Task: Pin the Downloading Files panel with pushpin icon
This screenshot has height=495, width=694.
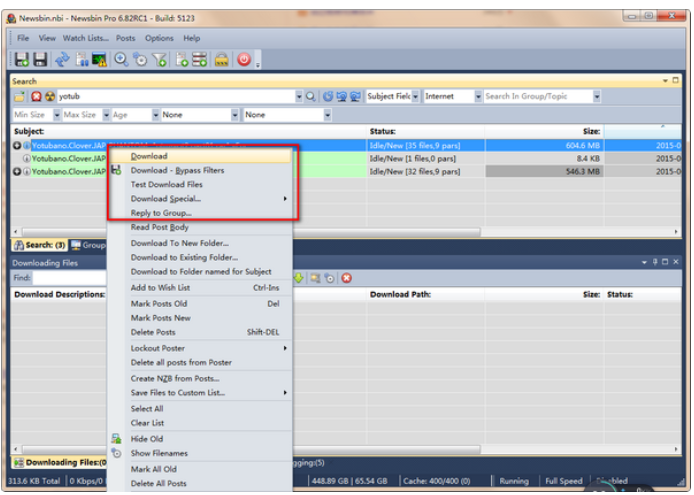Action: click(655, 262)
